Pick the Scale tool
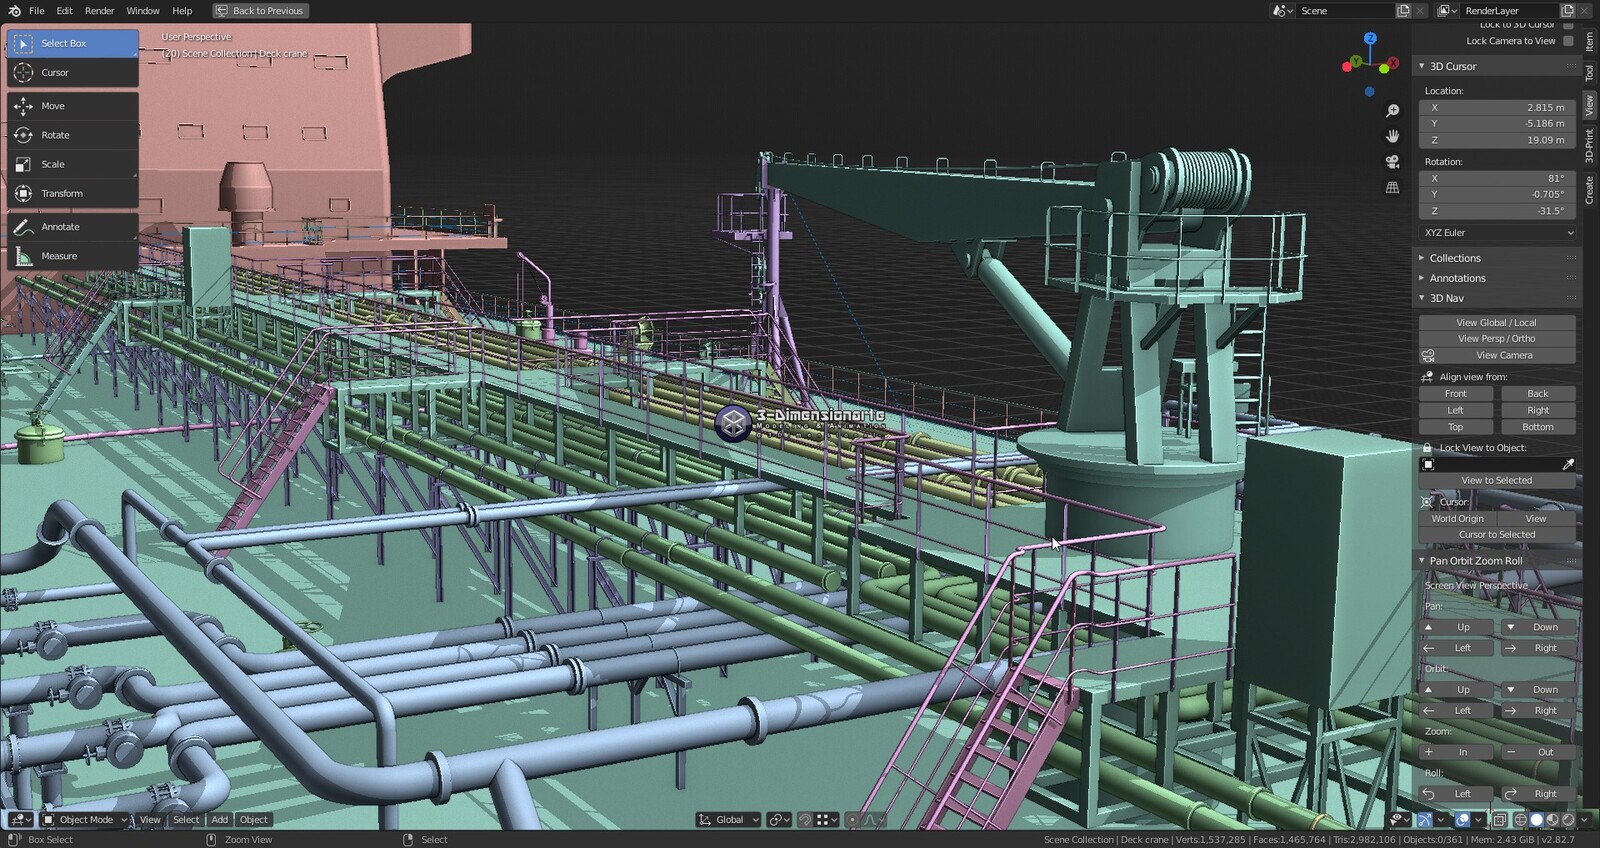Screen dimensions: 1600x848 coord(73,163)
